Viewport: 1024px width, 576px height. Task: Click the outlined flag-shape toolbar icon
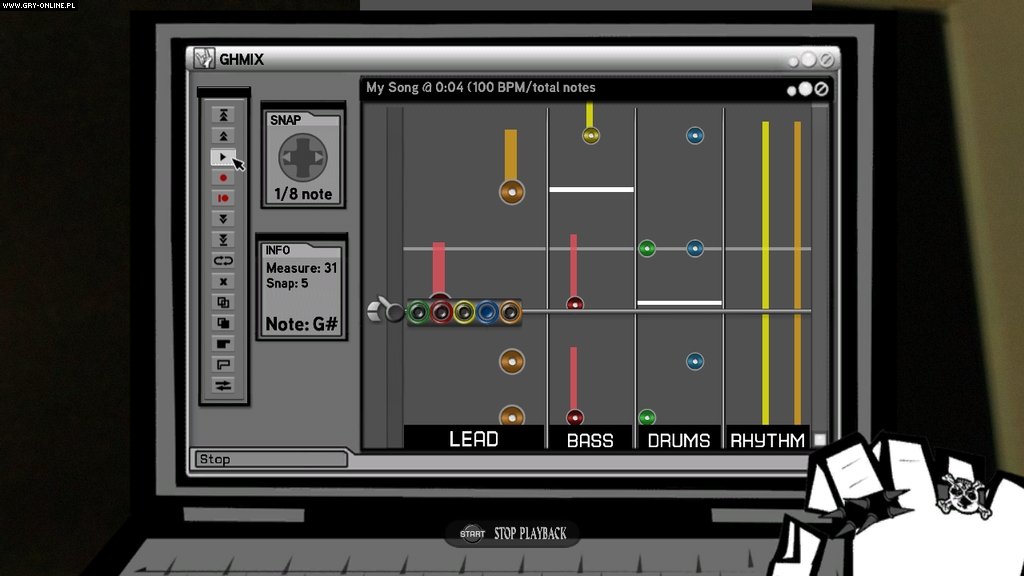click(x=223, y=364)
